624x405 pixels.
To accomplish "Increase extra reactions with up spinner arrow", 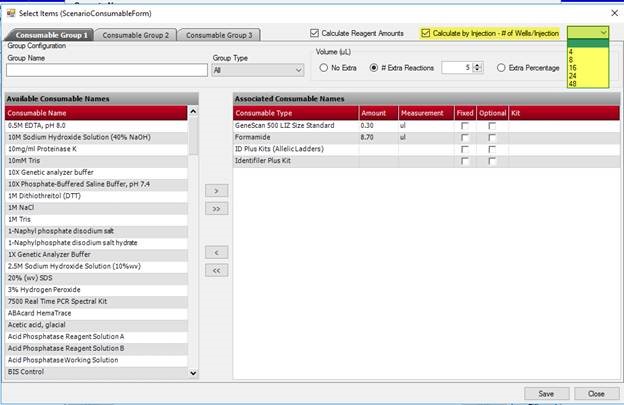I will (478, 66).
